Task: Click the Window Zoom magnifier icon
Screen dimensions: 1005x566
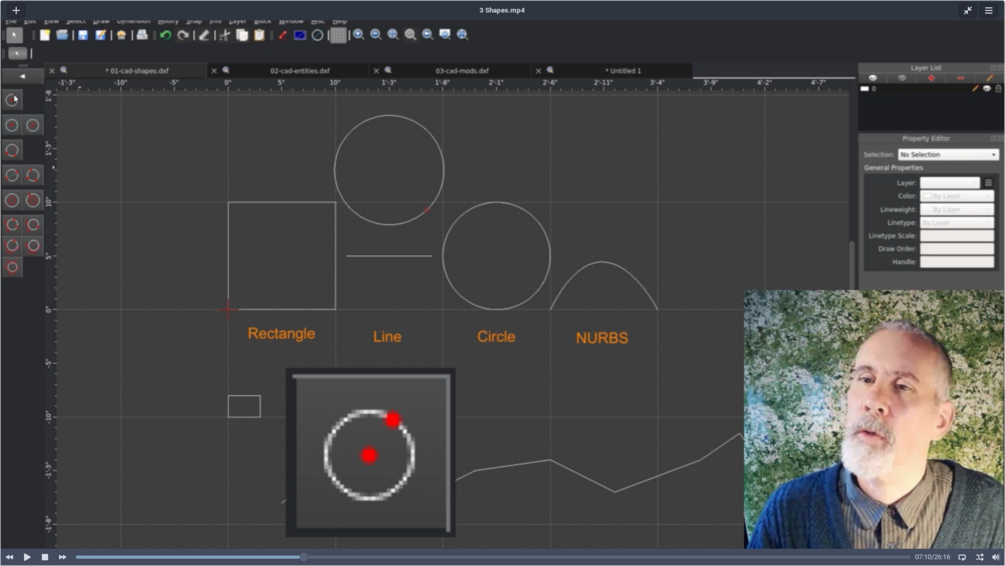Action: (445, 35)
